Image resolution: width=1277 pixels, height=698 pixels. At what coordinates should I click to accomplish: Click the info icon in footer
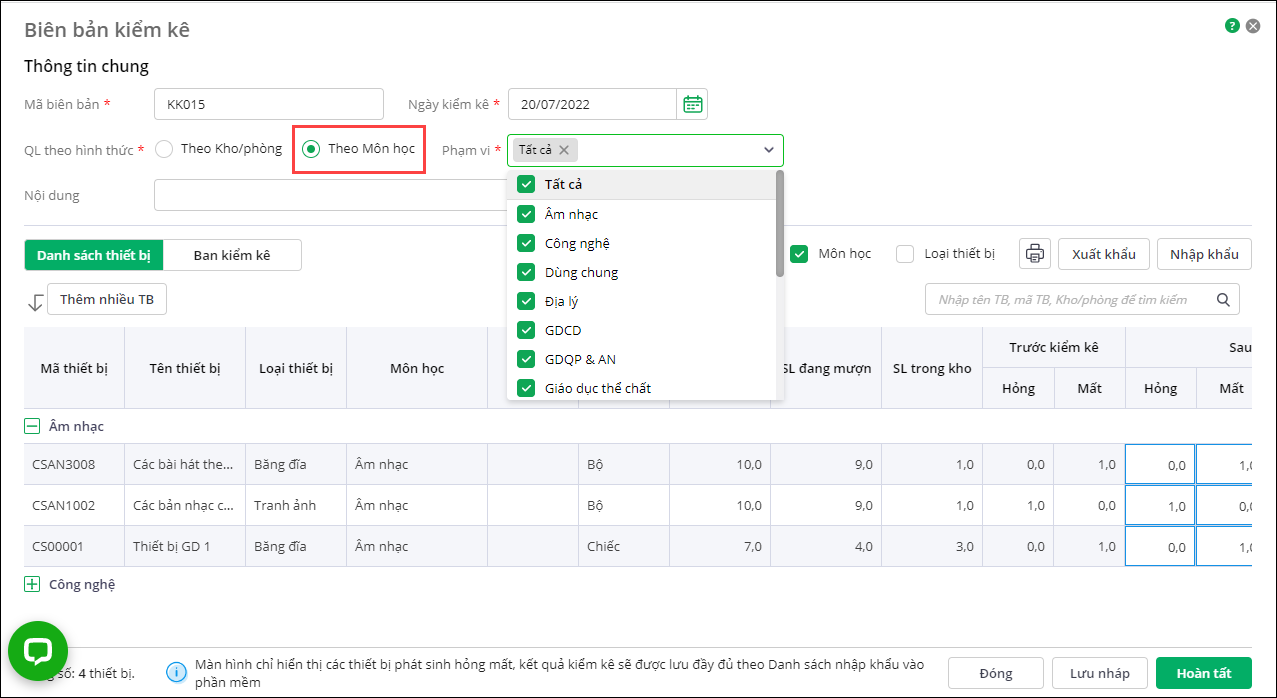[176, 673]
